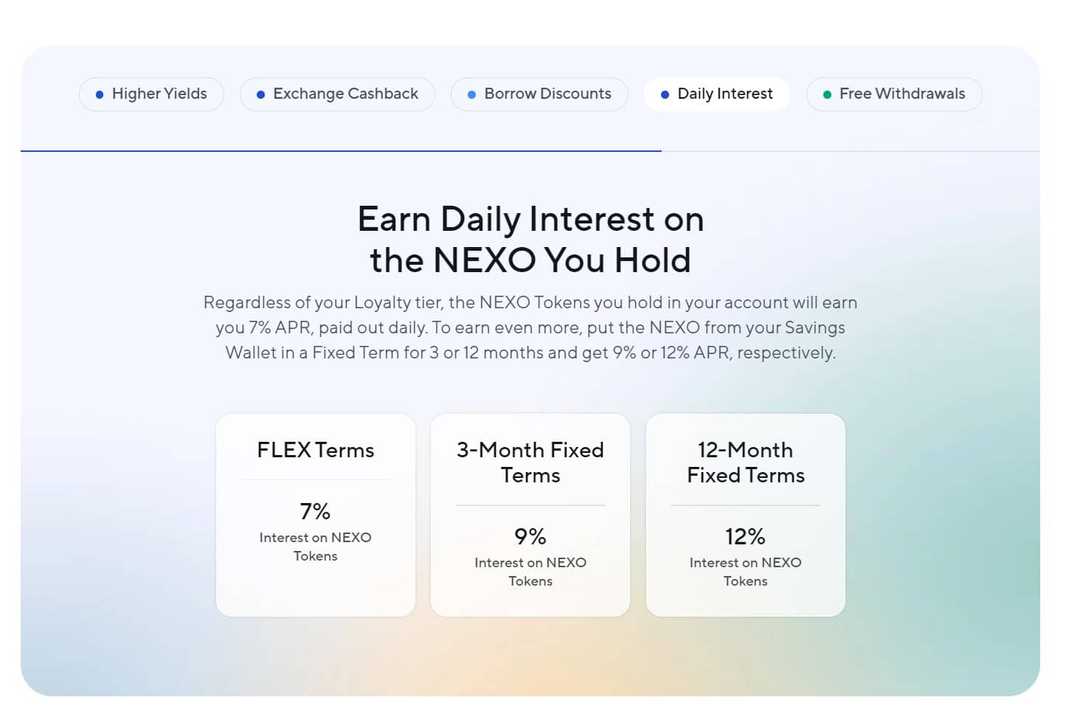Click the 7% rate on FLEX Terms

[x=315, y=511]
